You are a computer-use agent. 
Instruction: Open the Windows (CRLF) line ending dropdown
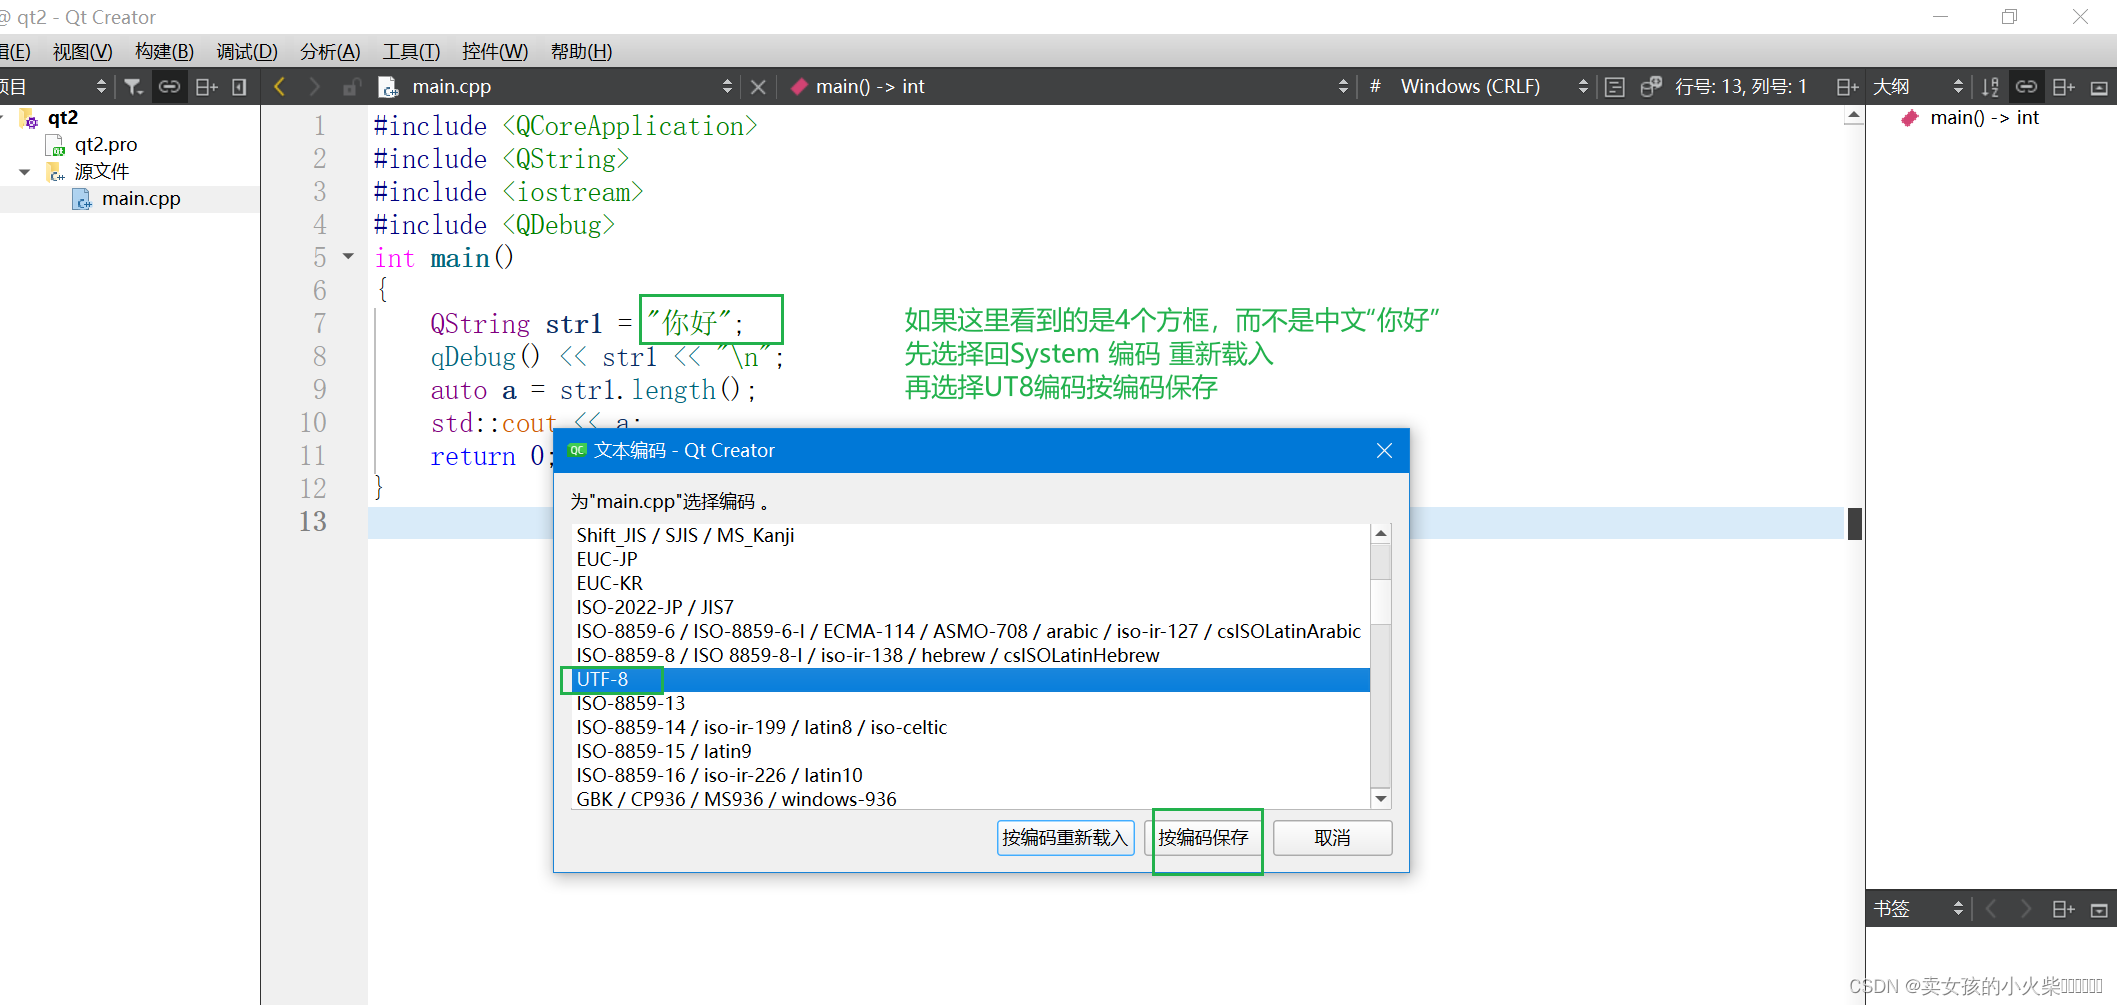[x=1581, y=86]
